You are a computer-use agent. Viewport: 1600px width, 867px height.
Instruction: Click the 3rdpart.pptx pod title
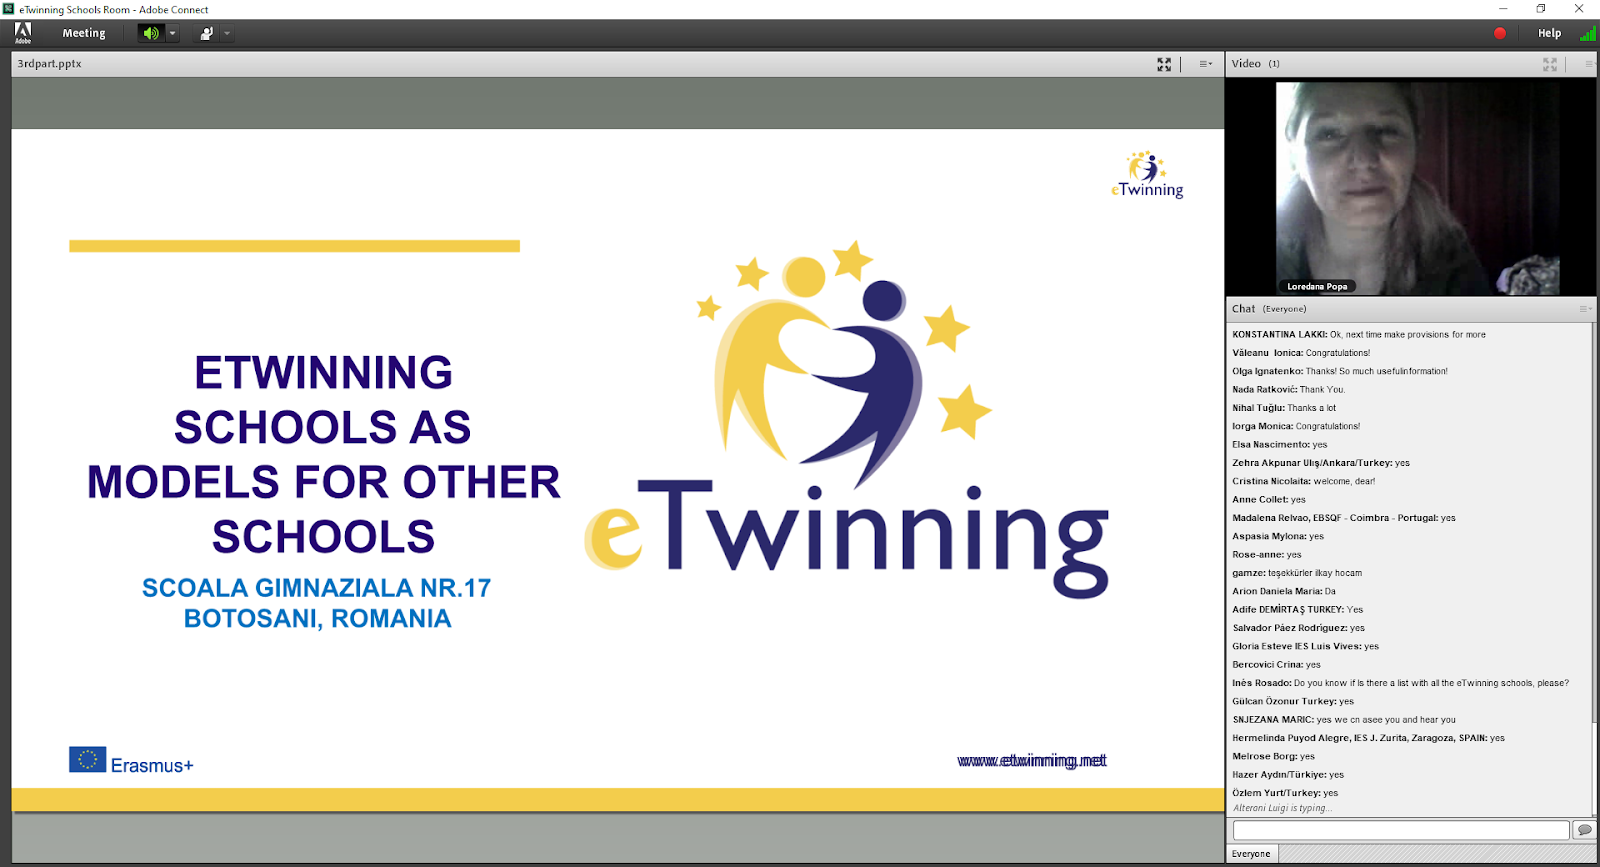pyautogui.click(x=50, y=64)
